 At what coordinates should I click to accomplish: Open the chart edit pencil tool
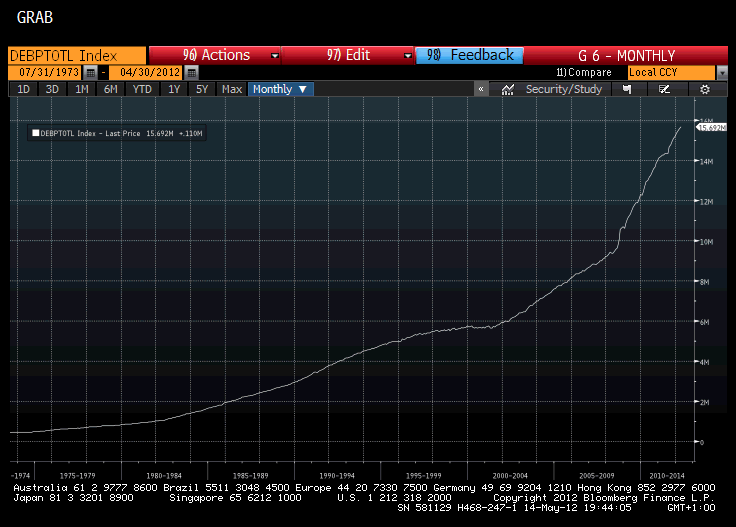pos(664,89)
